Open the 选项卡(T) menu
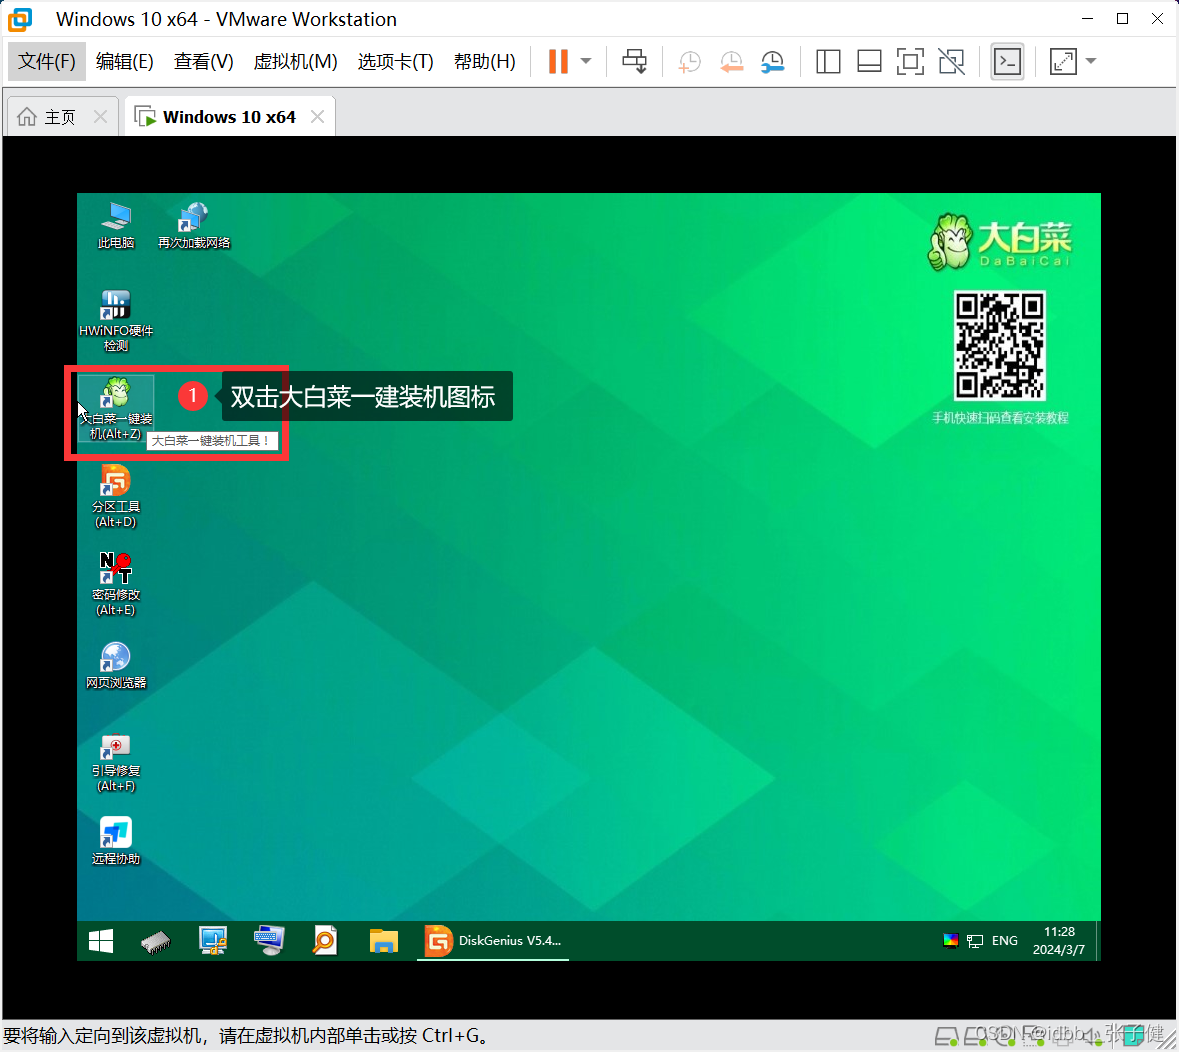This screenshot has width=1179, height=1052. click(396, 62)
